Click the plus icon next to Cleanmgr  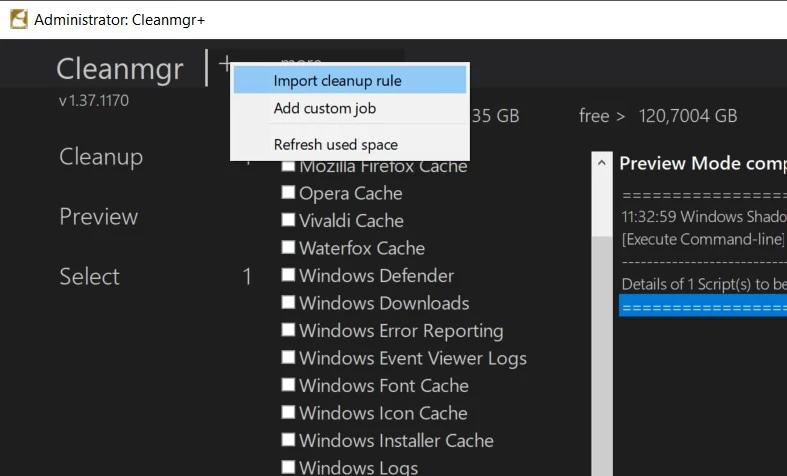(225, 64)
